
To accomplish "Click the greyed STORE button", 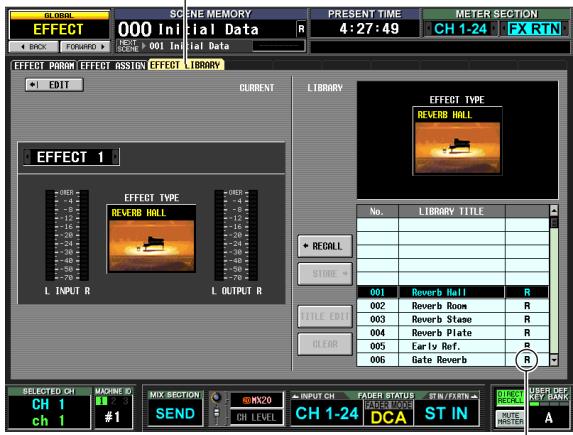I will pos(325,274).
